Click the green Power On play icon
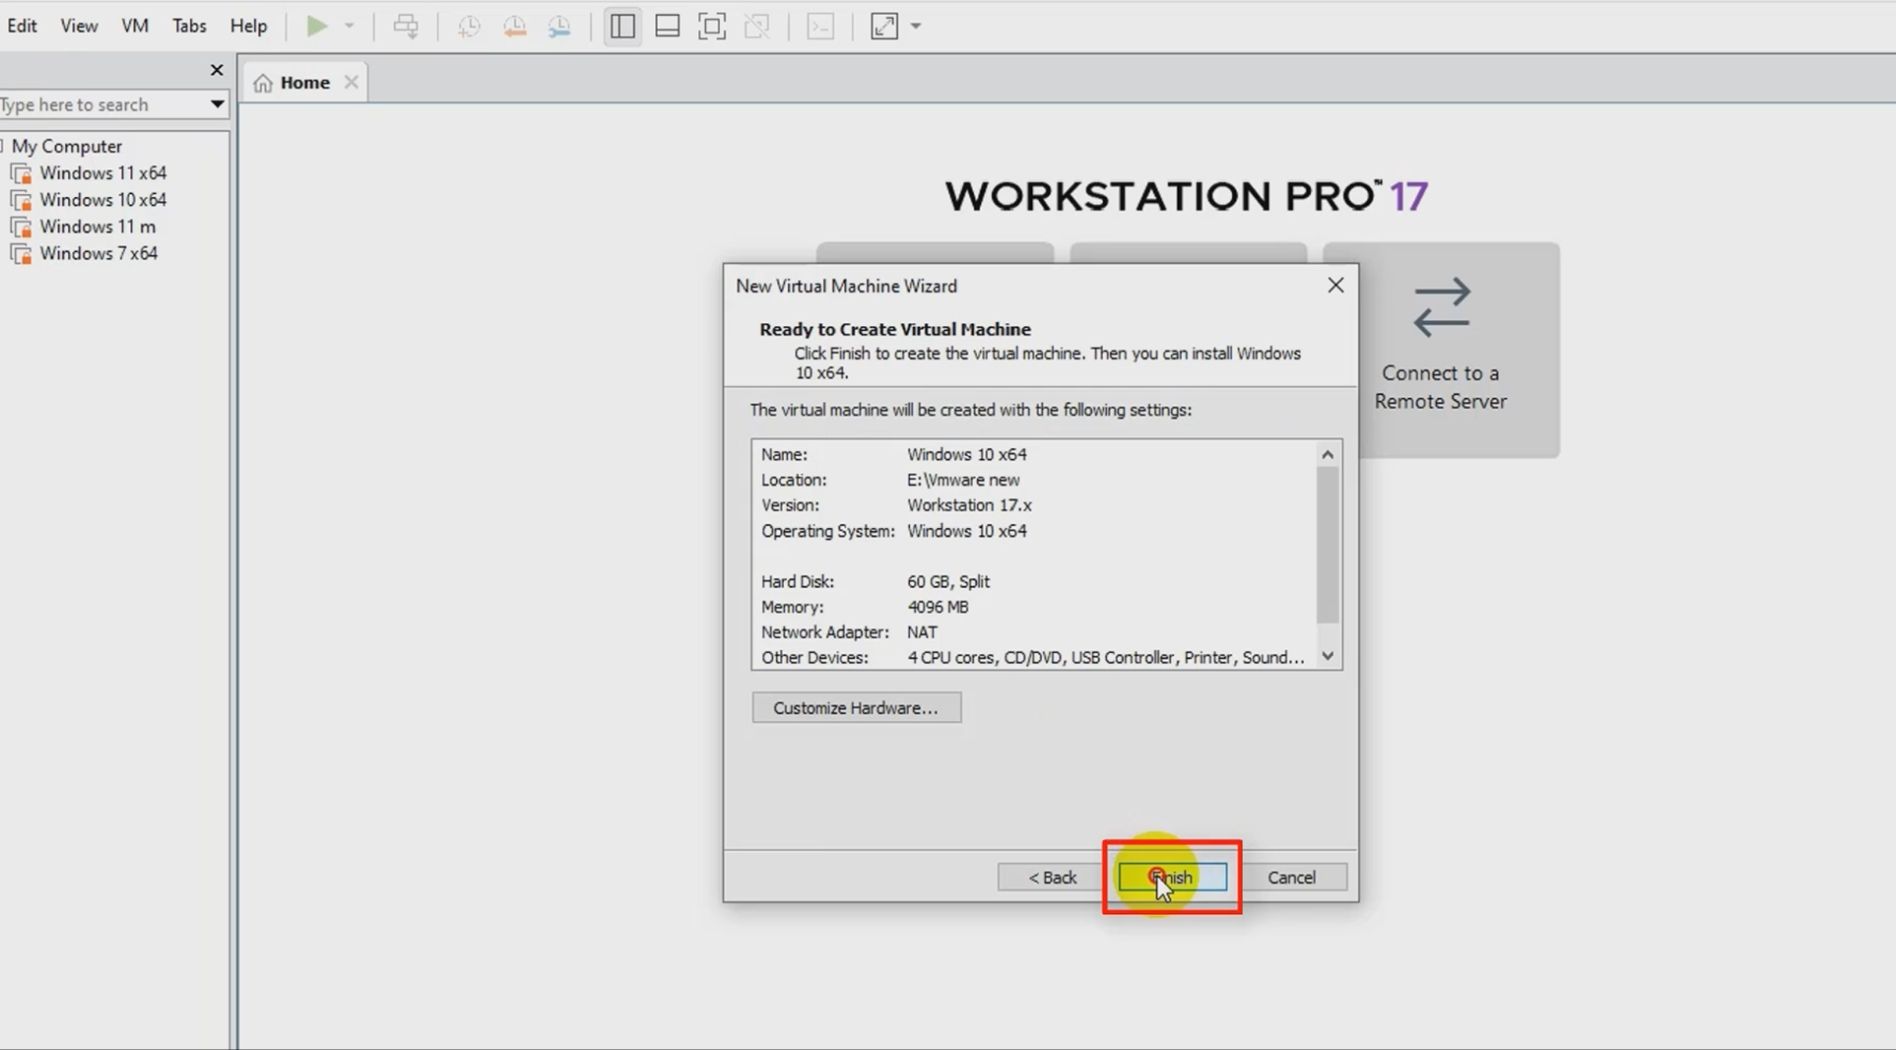The width and height of the screenshot is (1896, 1050). tap(316, 26)
